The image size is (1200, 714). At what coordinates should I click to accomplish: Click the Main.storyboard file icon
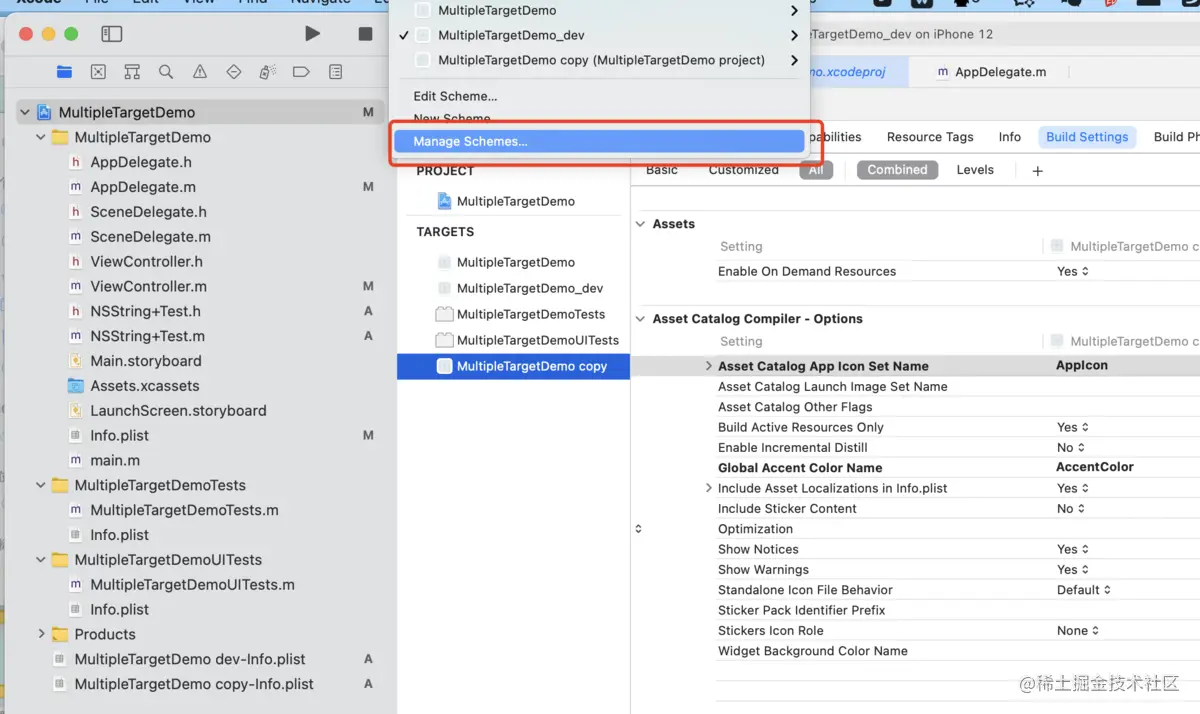click(75, 361)
